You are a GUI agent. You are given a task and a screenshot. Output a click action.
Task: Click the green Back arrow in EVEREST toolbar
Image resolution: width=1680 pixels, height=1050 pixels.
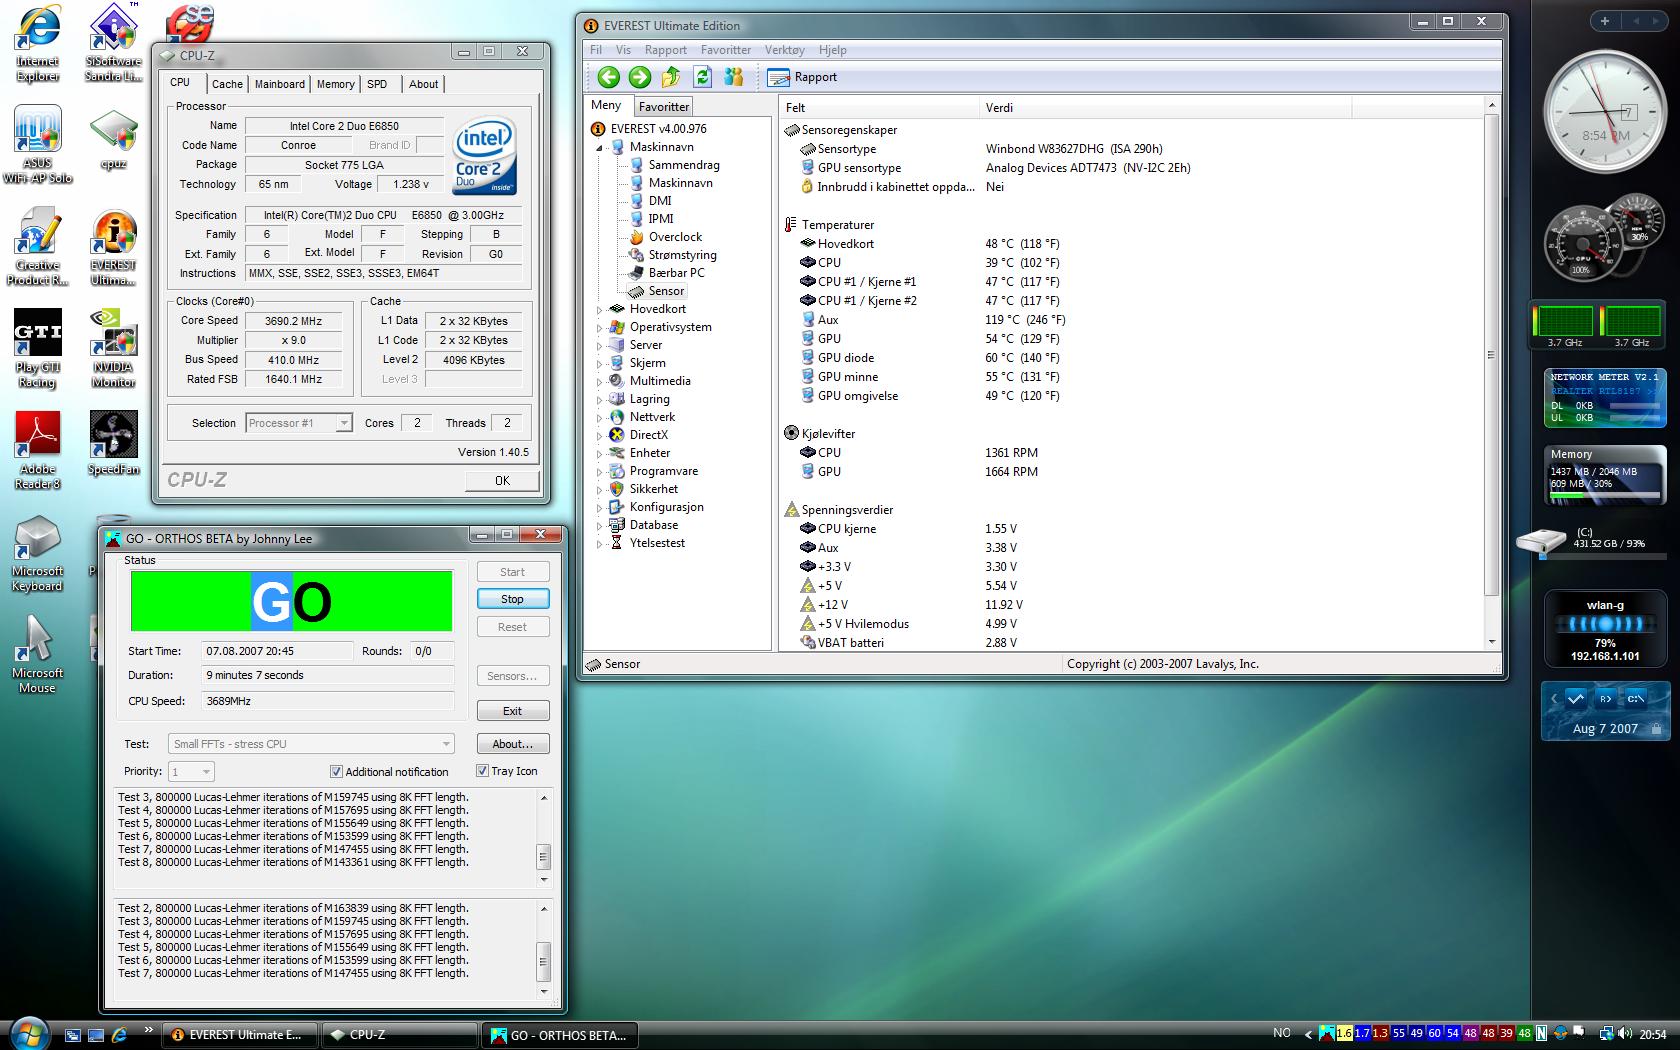[x=608, y=77]
